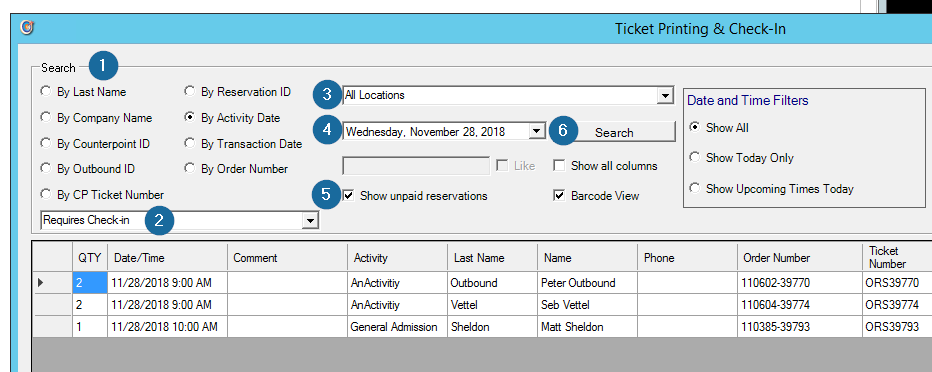The width and height of the screenshot is (932, 372).
Task: Toggle Barcode View checkbox
Action: point(559,195)
